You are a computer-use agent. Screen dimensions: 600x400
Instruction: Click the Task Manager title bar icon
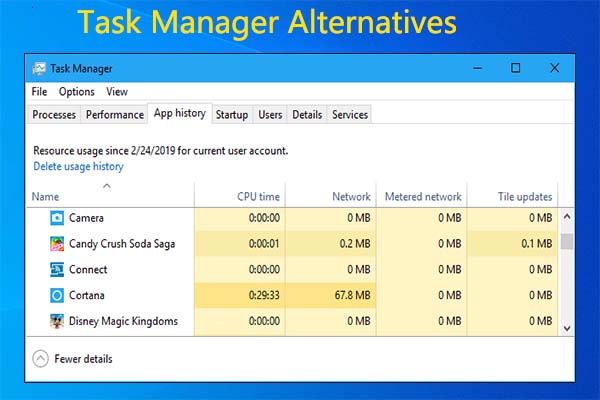[39, 69]
